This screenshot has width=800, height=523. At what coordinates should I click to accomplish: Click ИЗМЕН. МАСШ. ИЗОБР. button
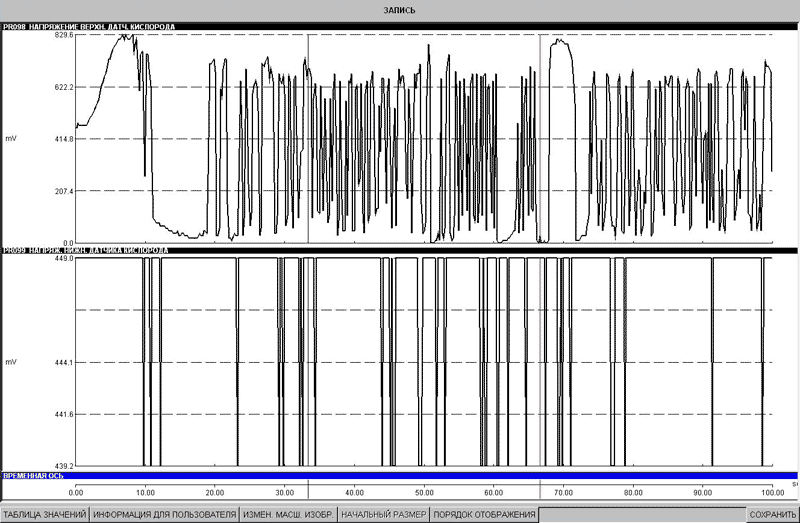pyautogui.click(x=288, y=514)
